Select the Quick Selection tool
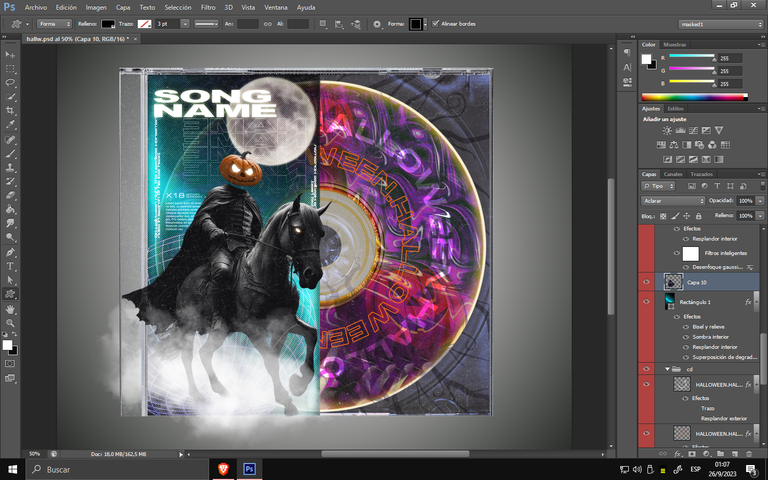Viewport: 768px width, 480px height. (10, 96)
